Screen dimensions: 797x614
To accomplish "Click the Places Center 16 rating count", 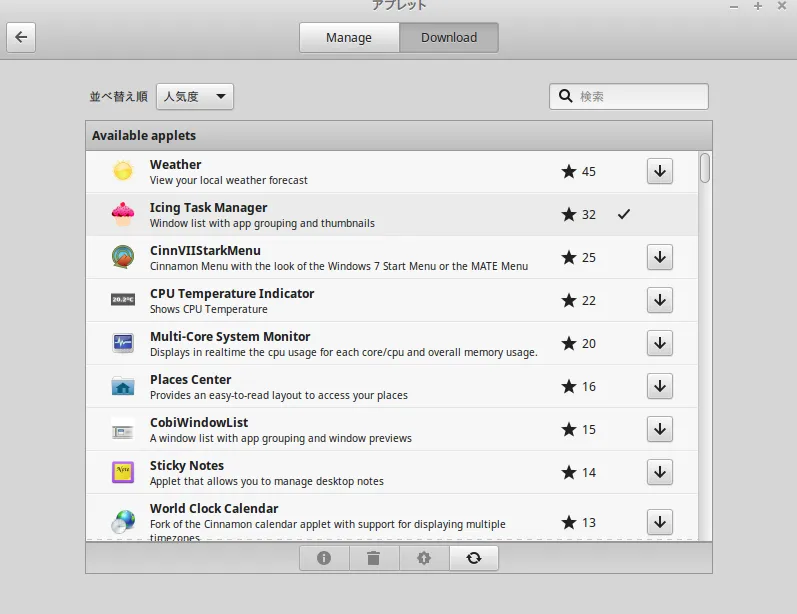I will tap(589, 387).
